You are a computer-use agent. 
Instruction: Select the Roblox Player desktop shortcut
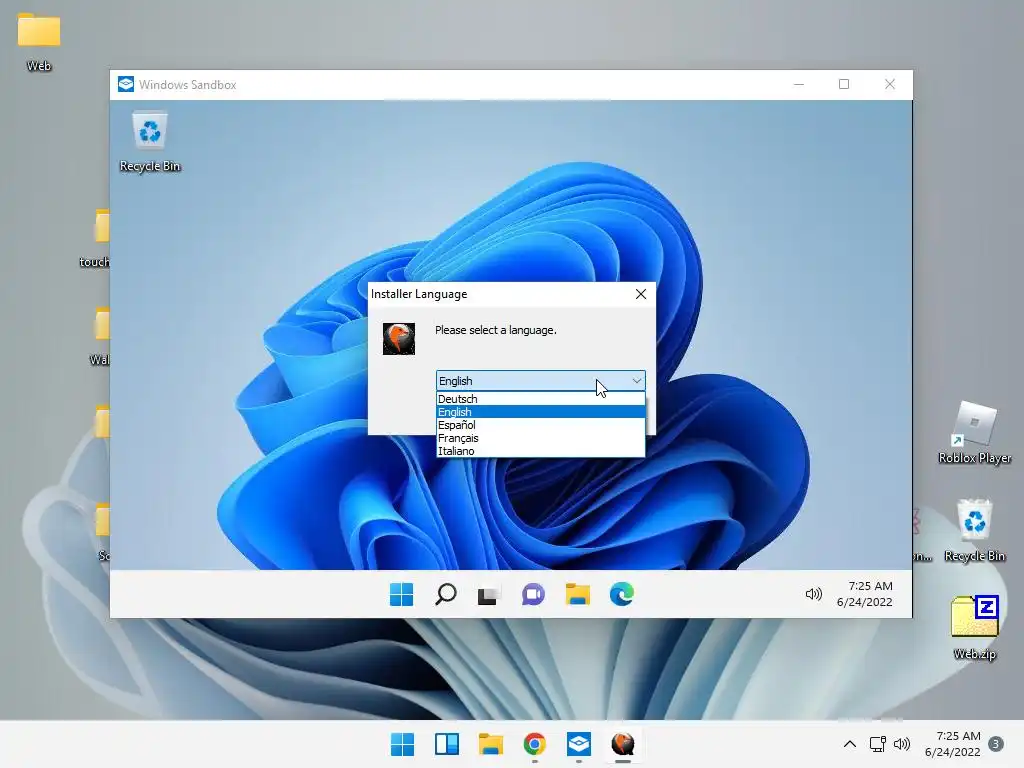[974, 433]
